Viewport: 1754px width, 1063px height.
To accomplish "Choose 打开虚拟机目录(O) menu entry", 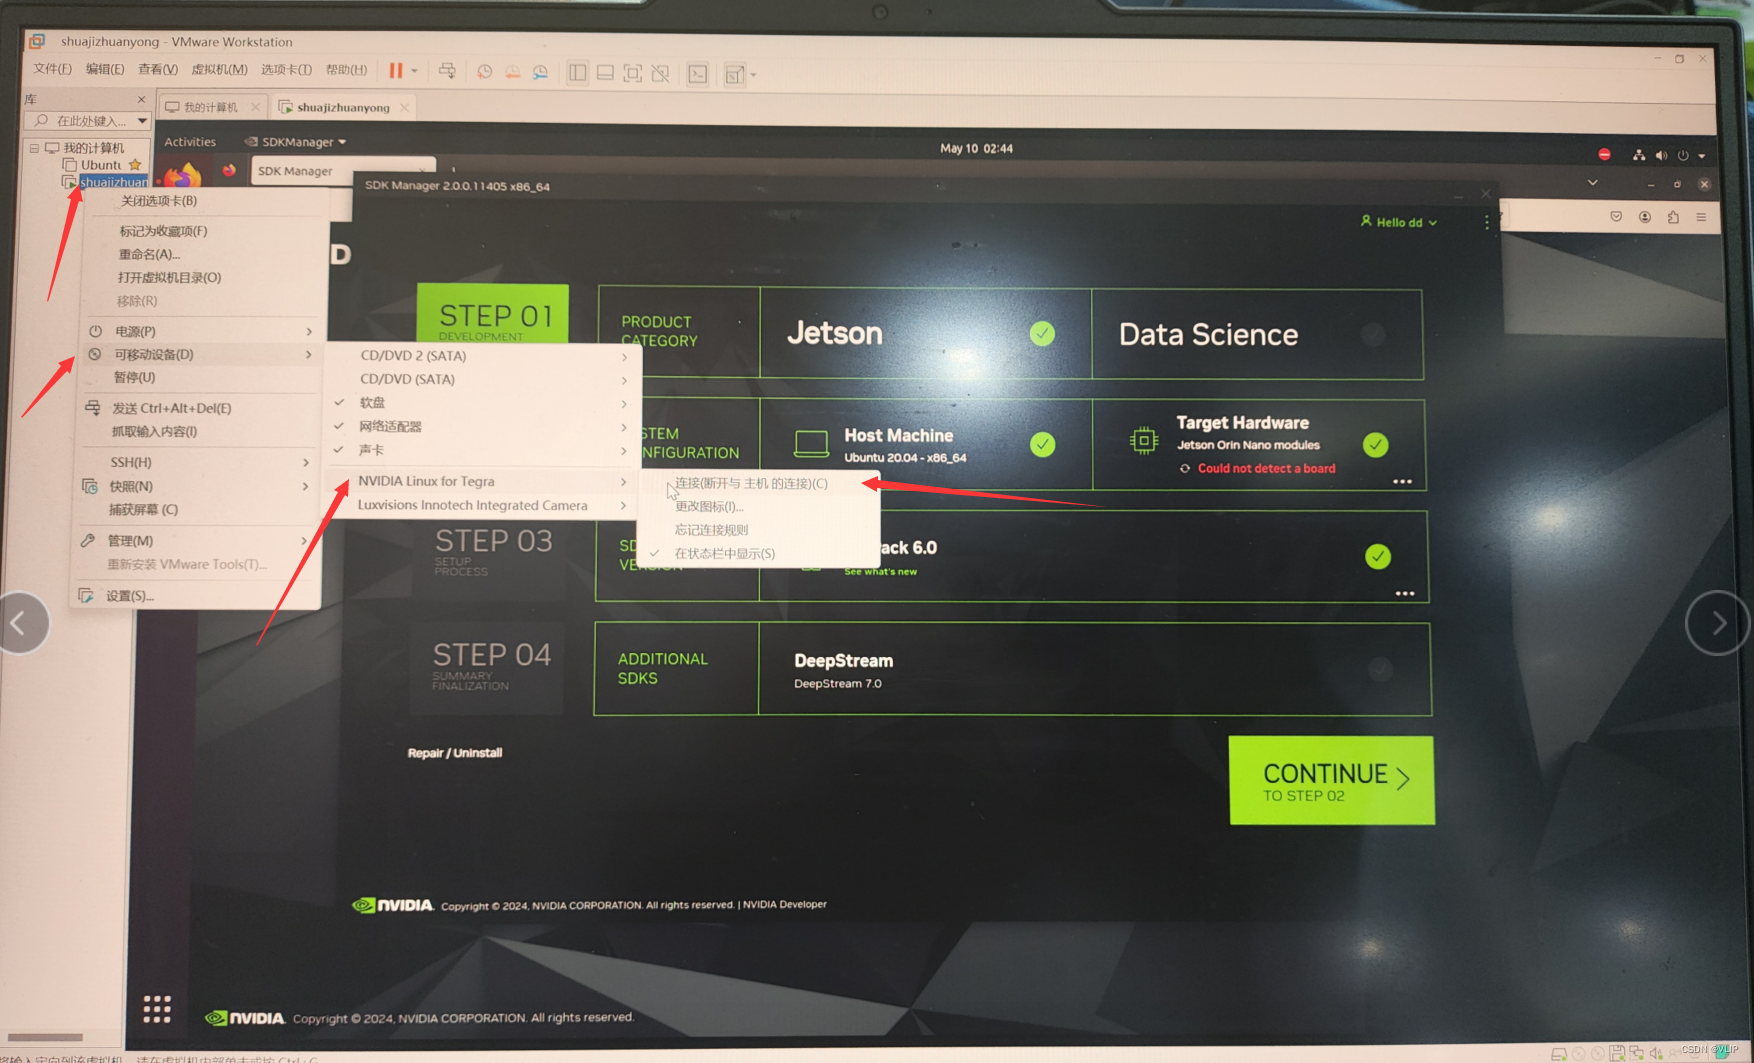I will 169,278.
